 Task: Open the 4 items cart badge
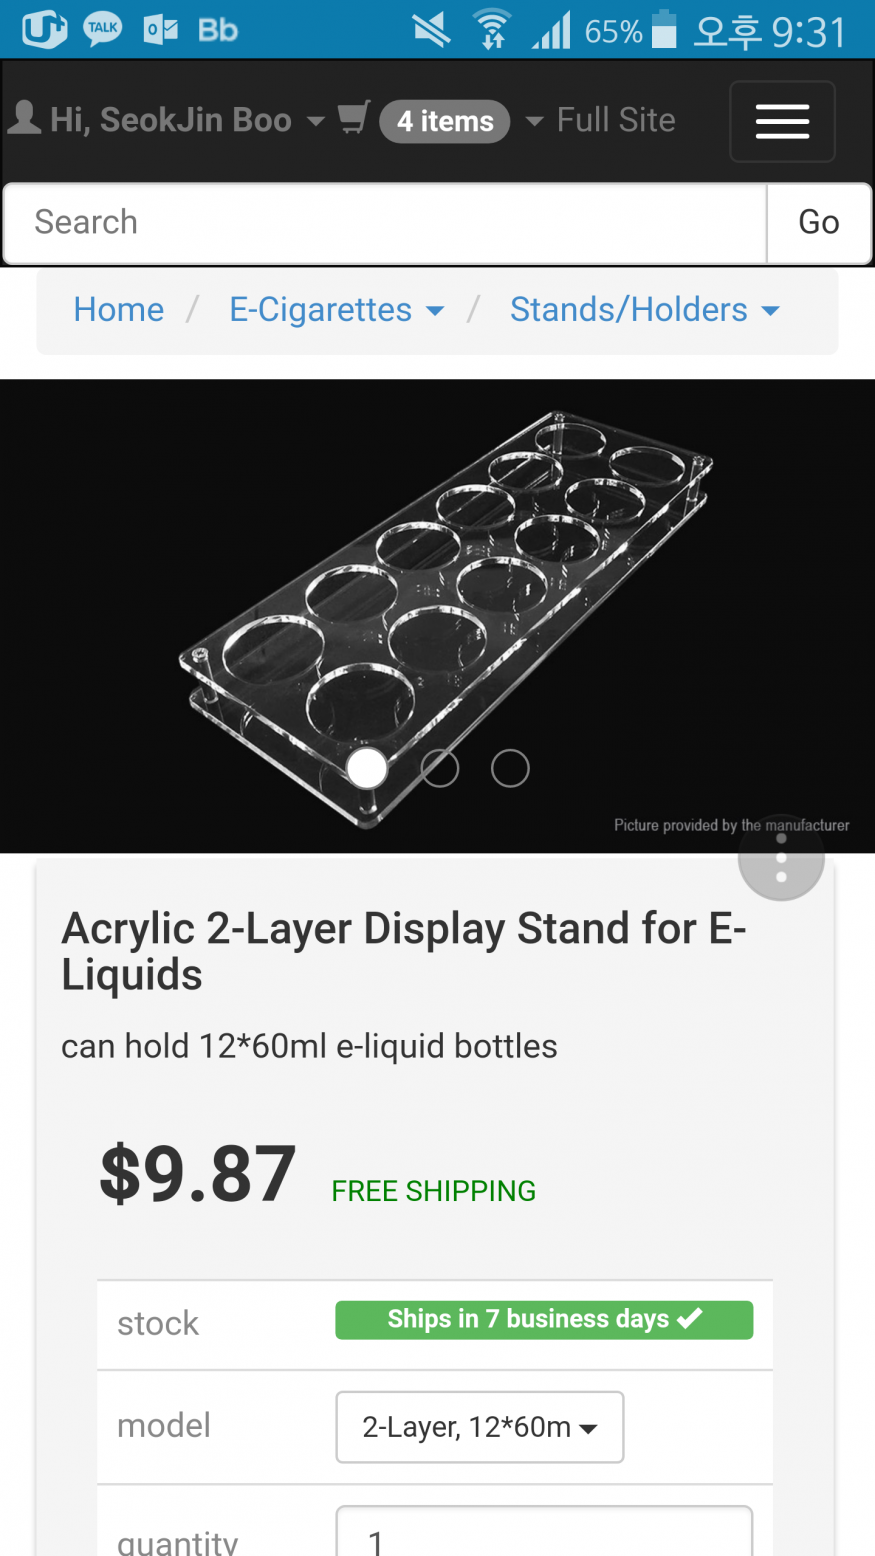(445, 121)
